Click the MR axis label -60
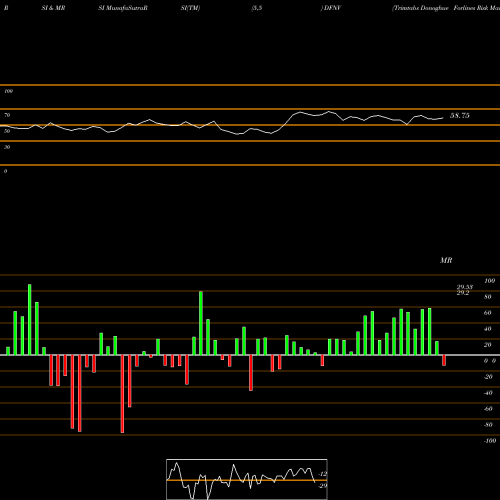 pos(488,409)
